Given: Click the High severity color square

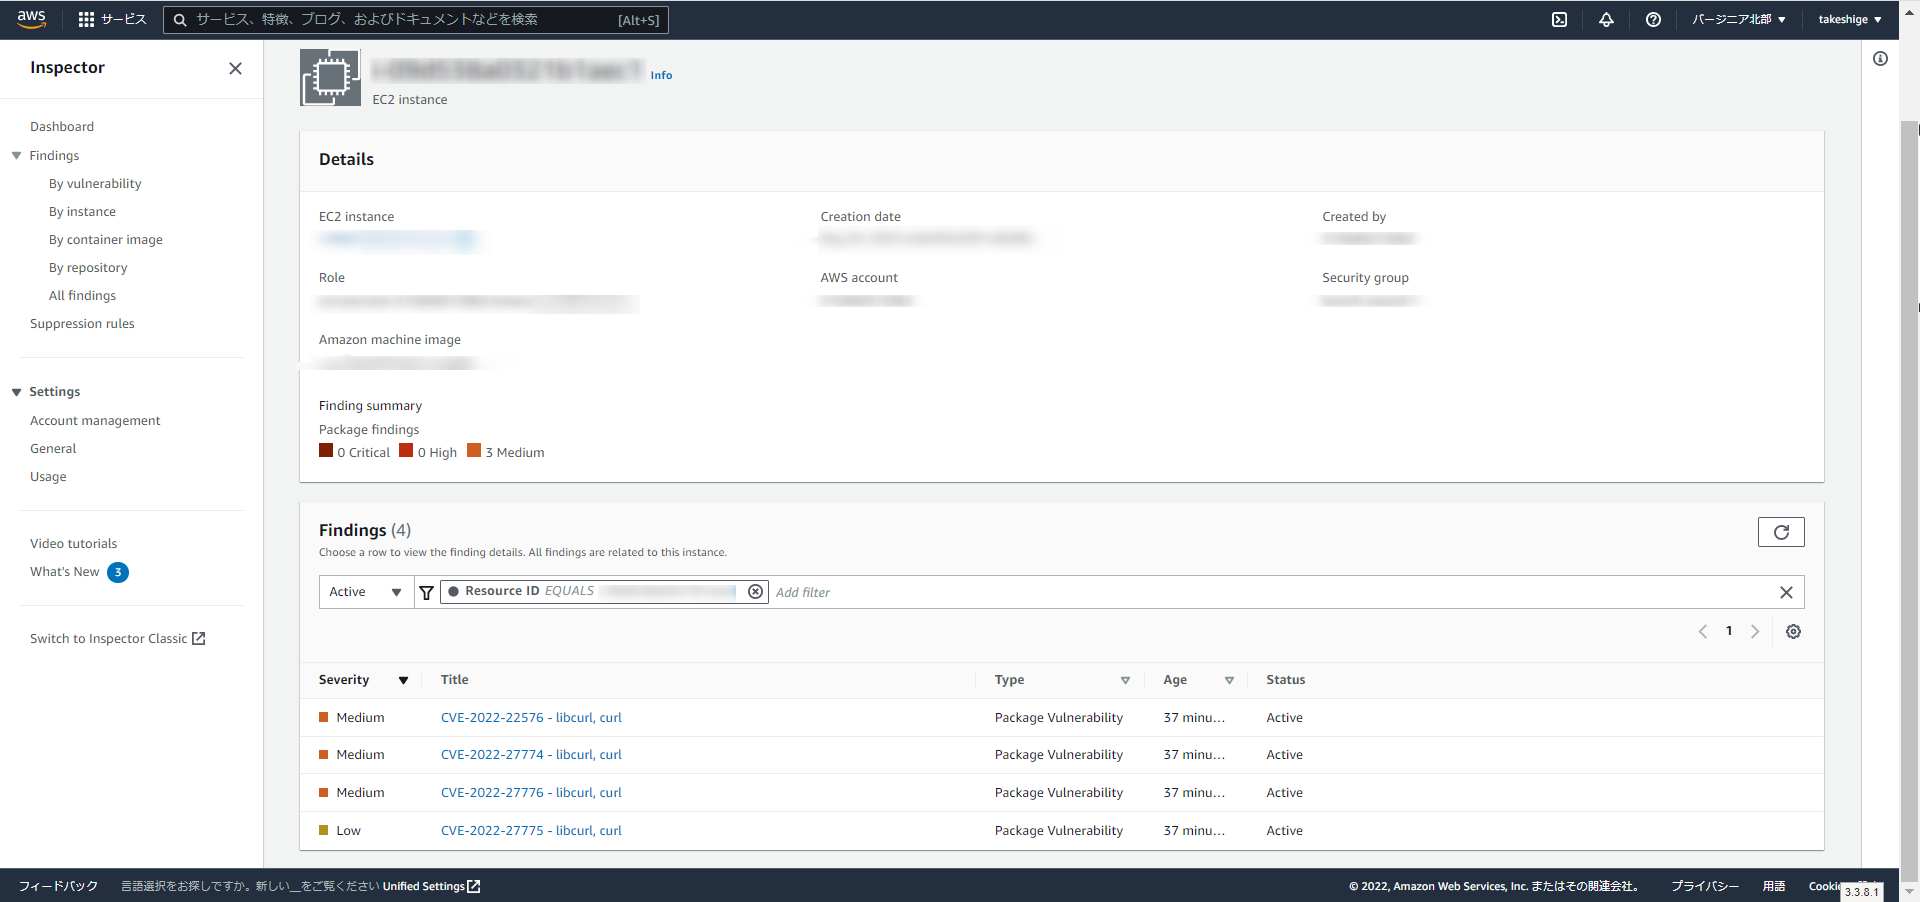Looking at the screenshot, I should point(406,450).
